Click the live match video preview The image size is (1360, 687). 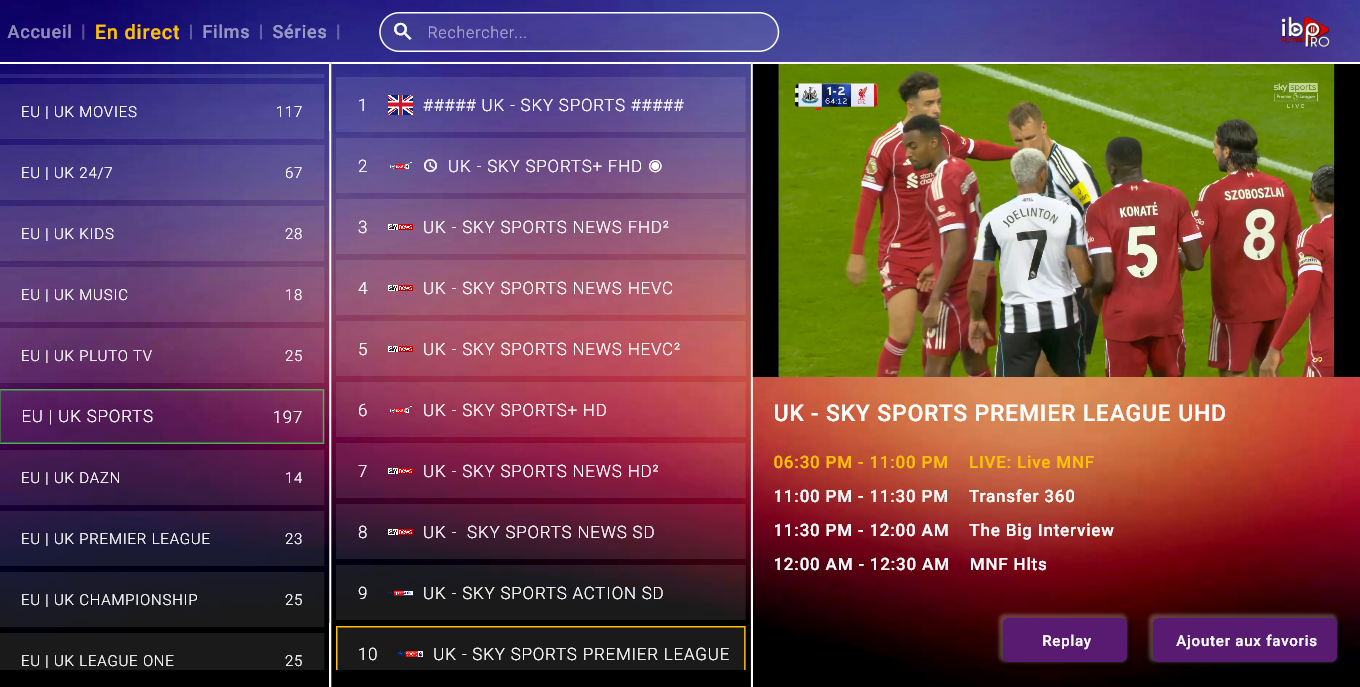point(1056,221)
